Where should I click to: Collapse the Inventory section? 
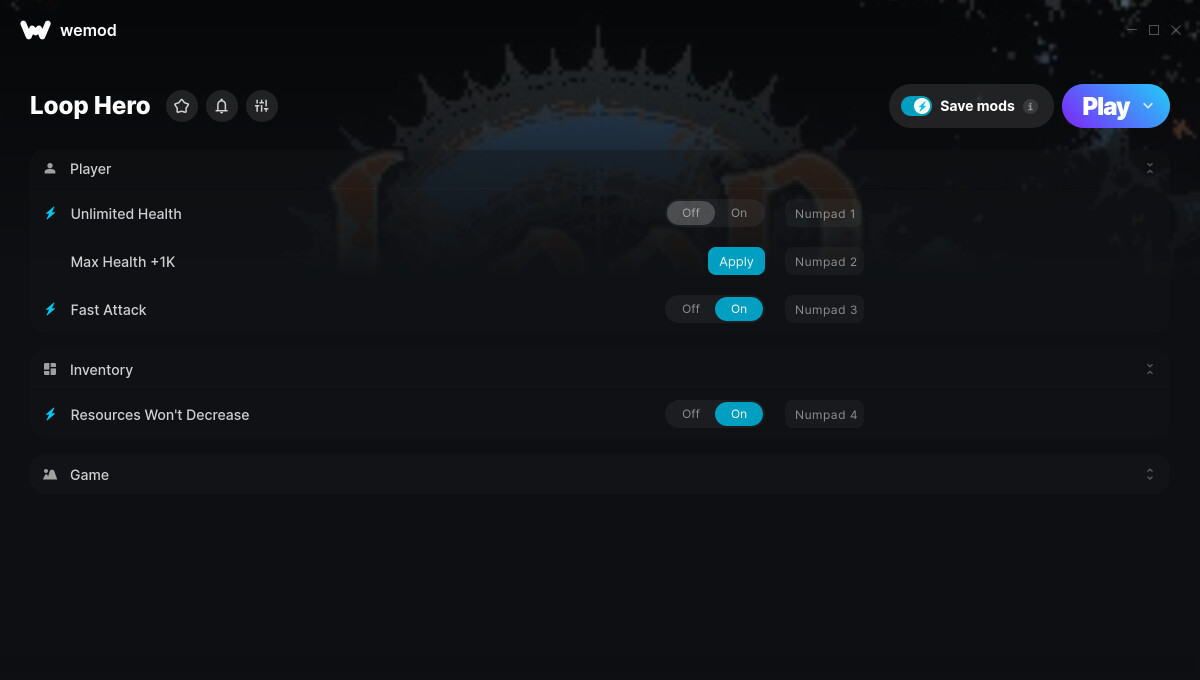point(1150,369)
